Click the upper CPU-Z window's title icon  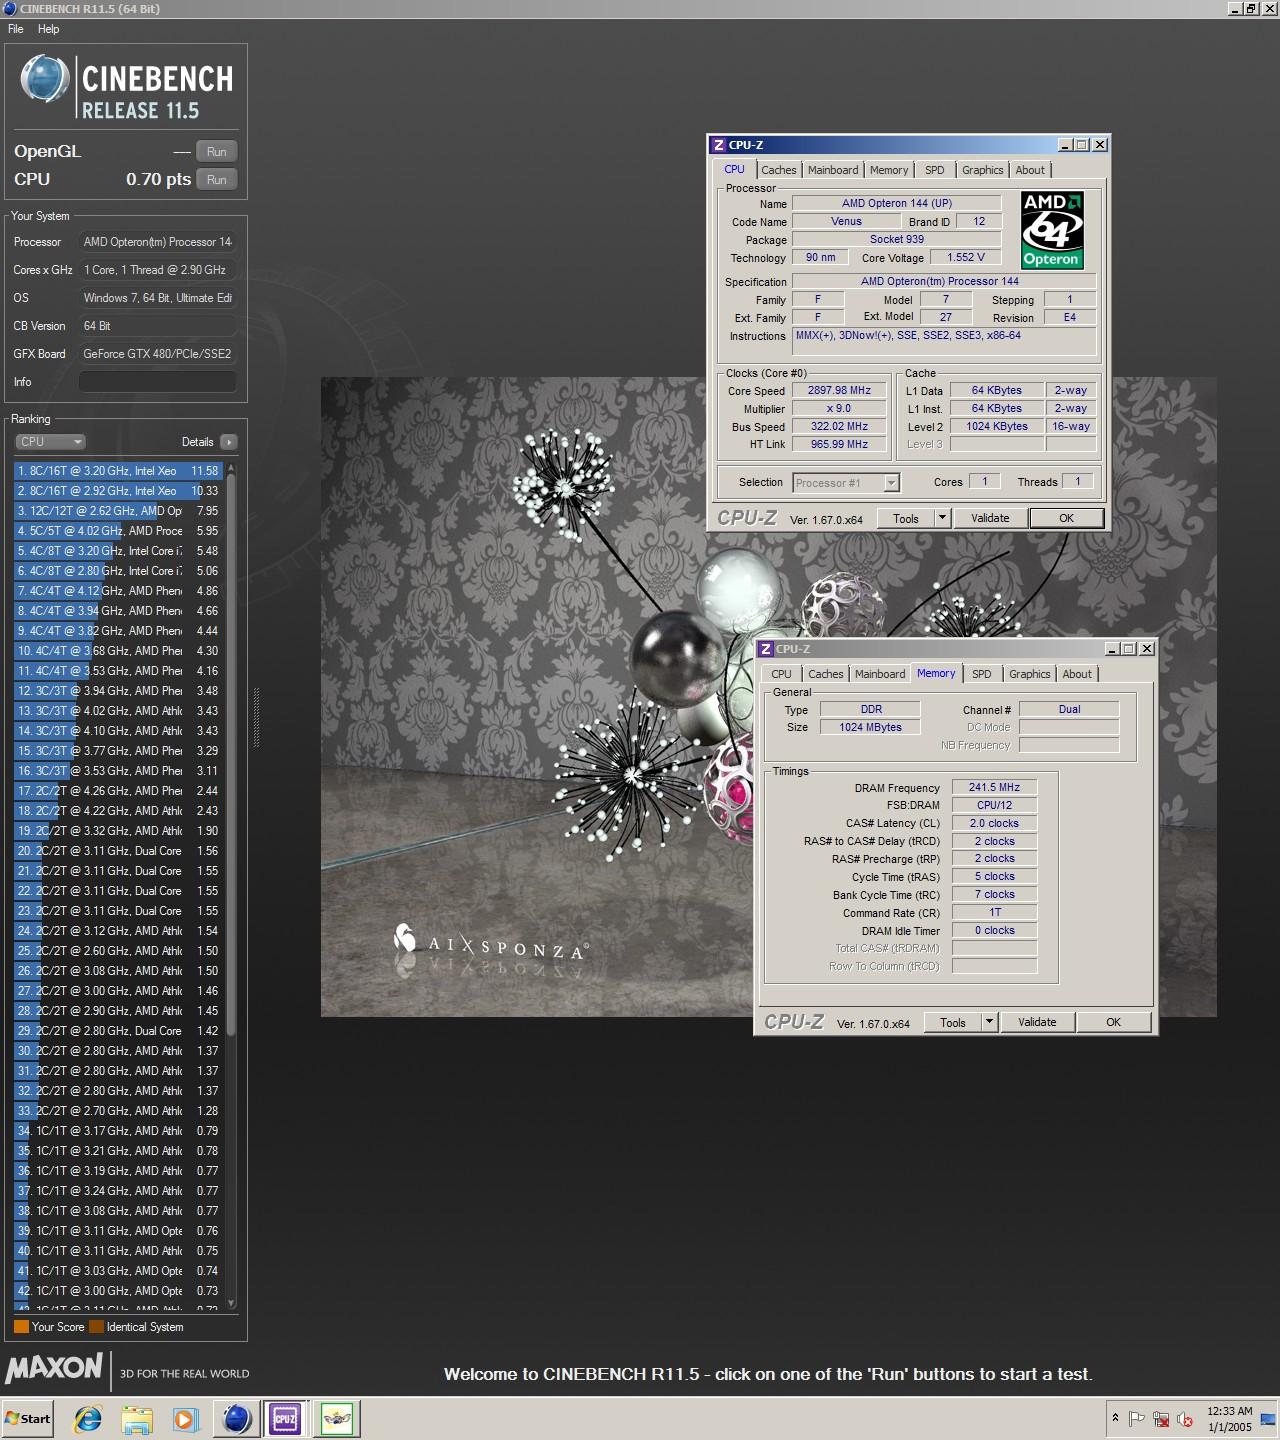(x=718, y=145)
